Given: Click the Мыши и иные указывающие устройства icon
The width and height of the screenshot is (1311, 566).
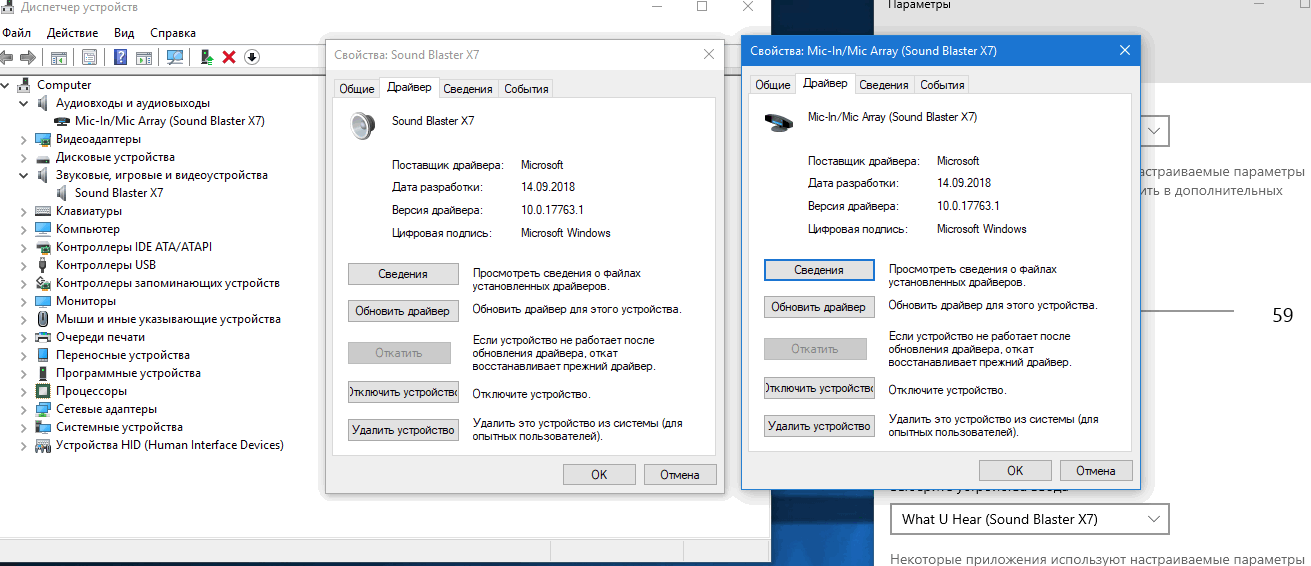Looking at the screenshot, I should pyautogui.click(x=43, y=319).
